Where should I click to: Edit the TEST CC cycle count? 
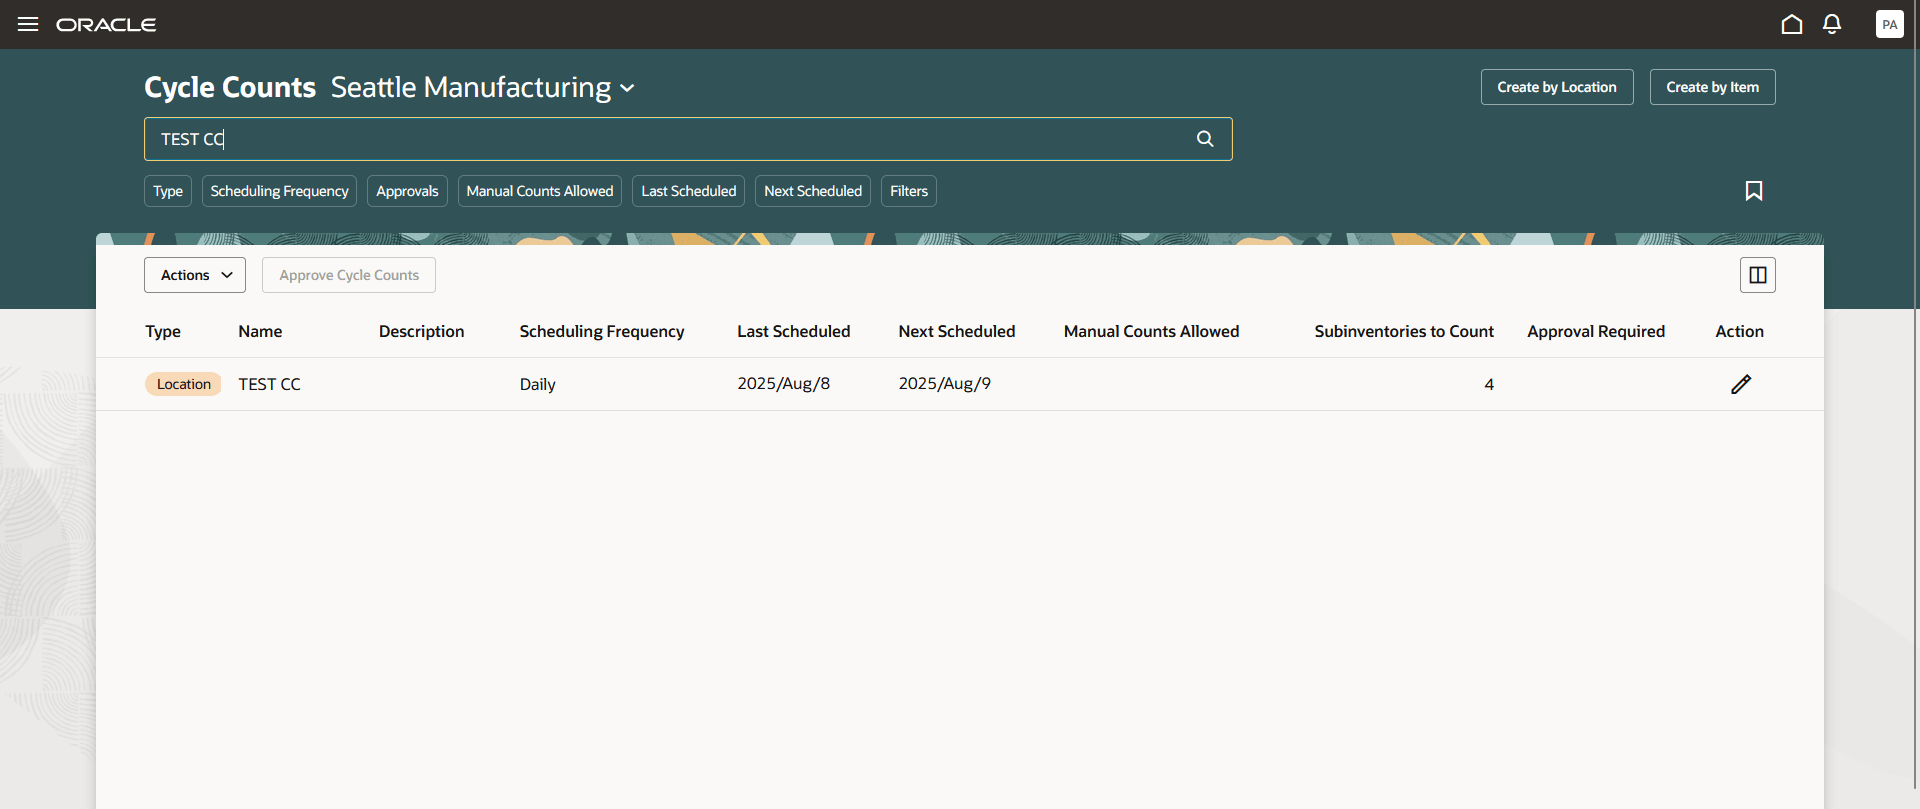(1741, 384)
